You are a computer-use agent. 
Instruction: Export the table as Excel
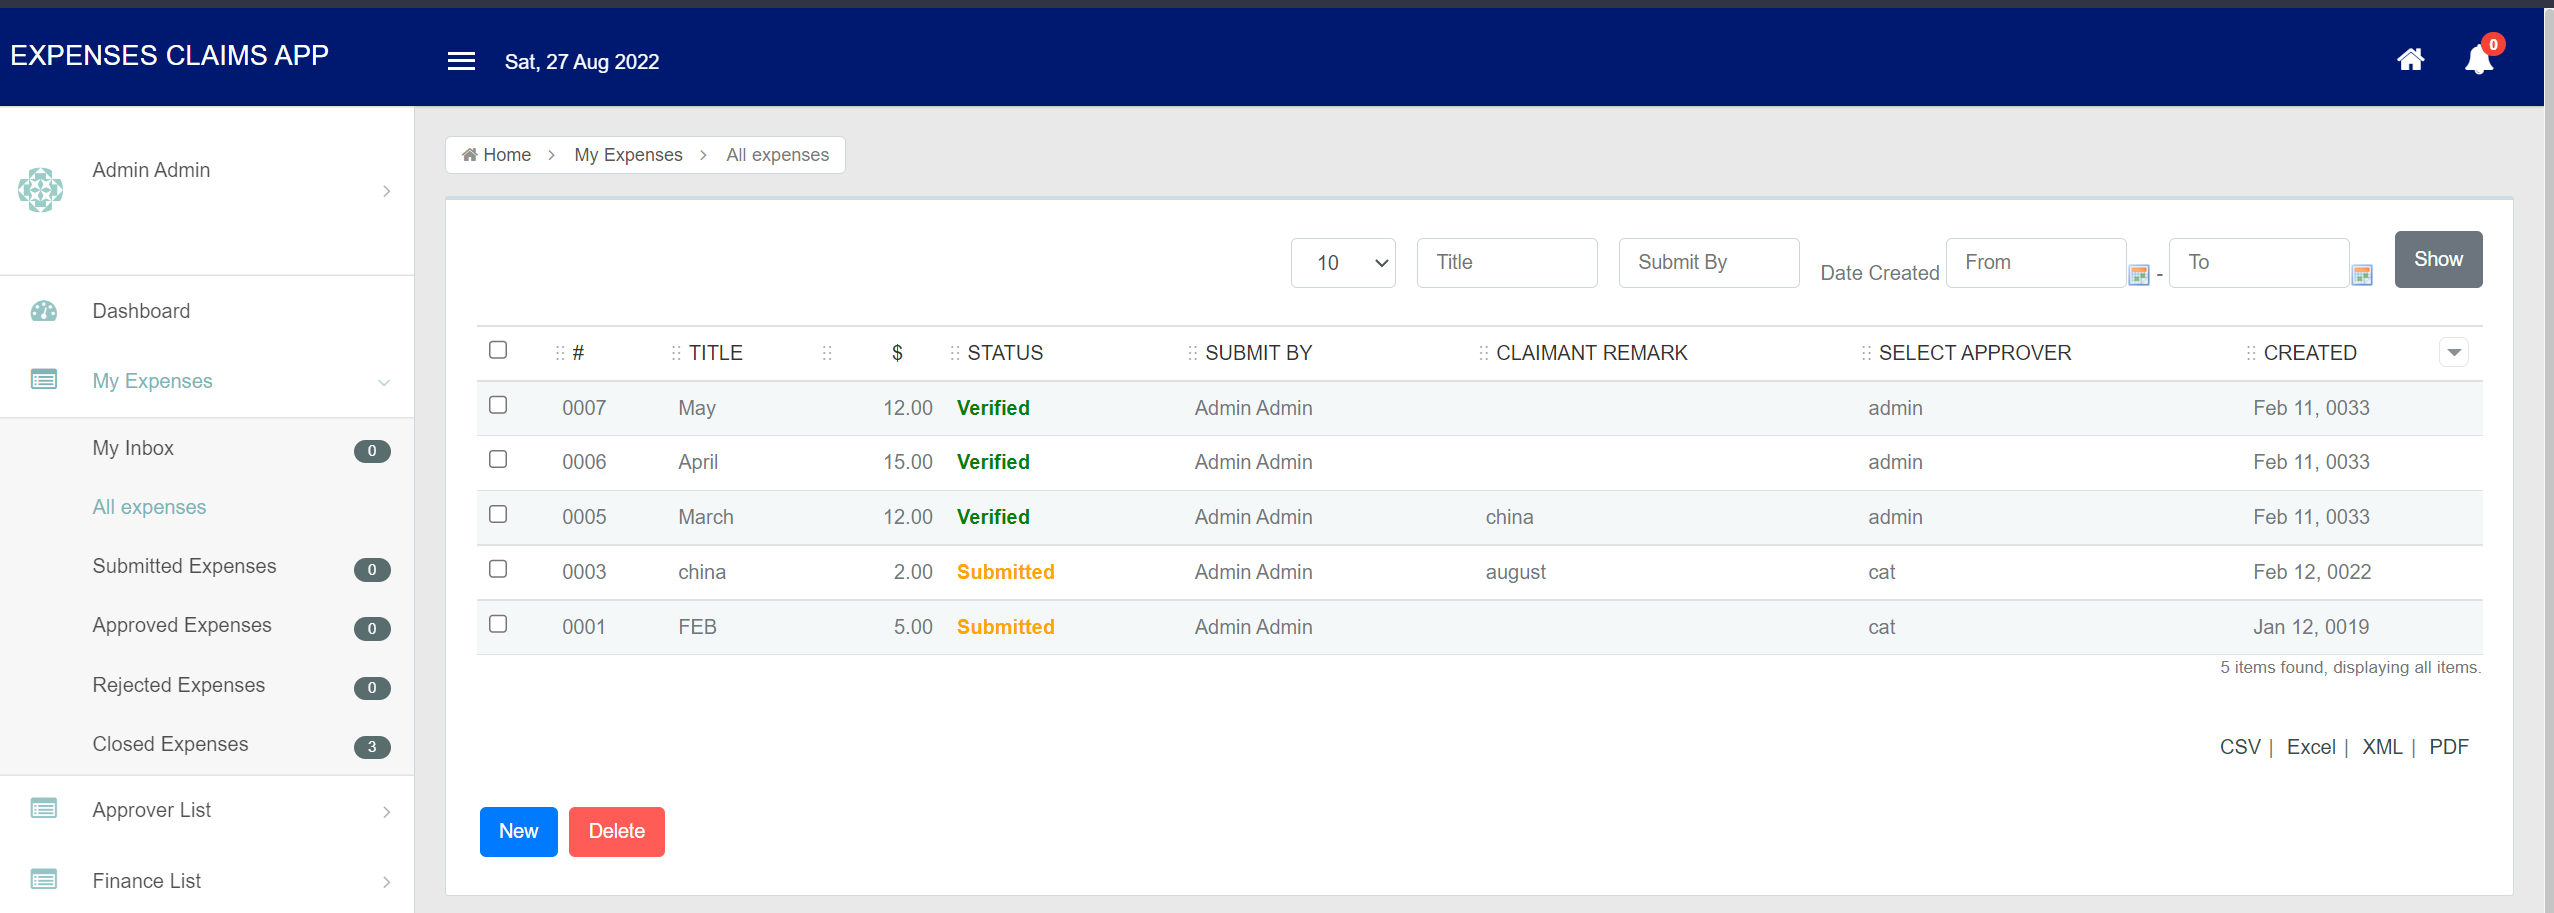click(x=2311, y=747)
